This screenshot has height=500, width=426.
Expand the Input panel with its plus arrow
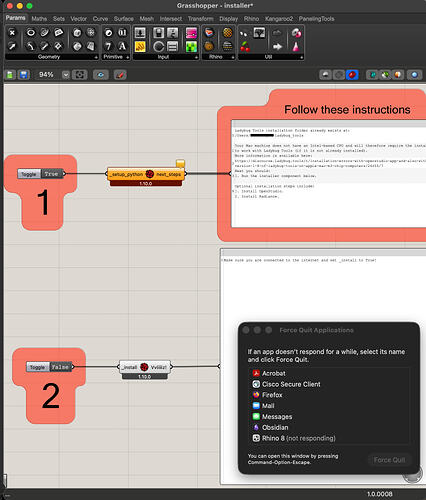196,57
